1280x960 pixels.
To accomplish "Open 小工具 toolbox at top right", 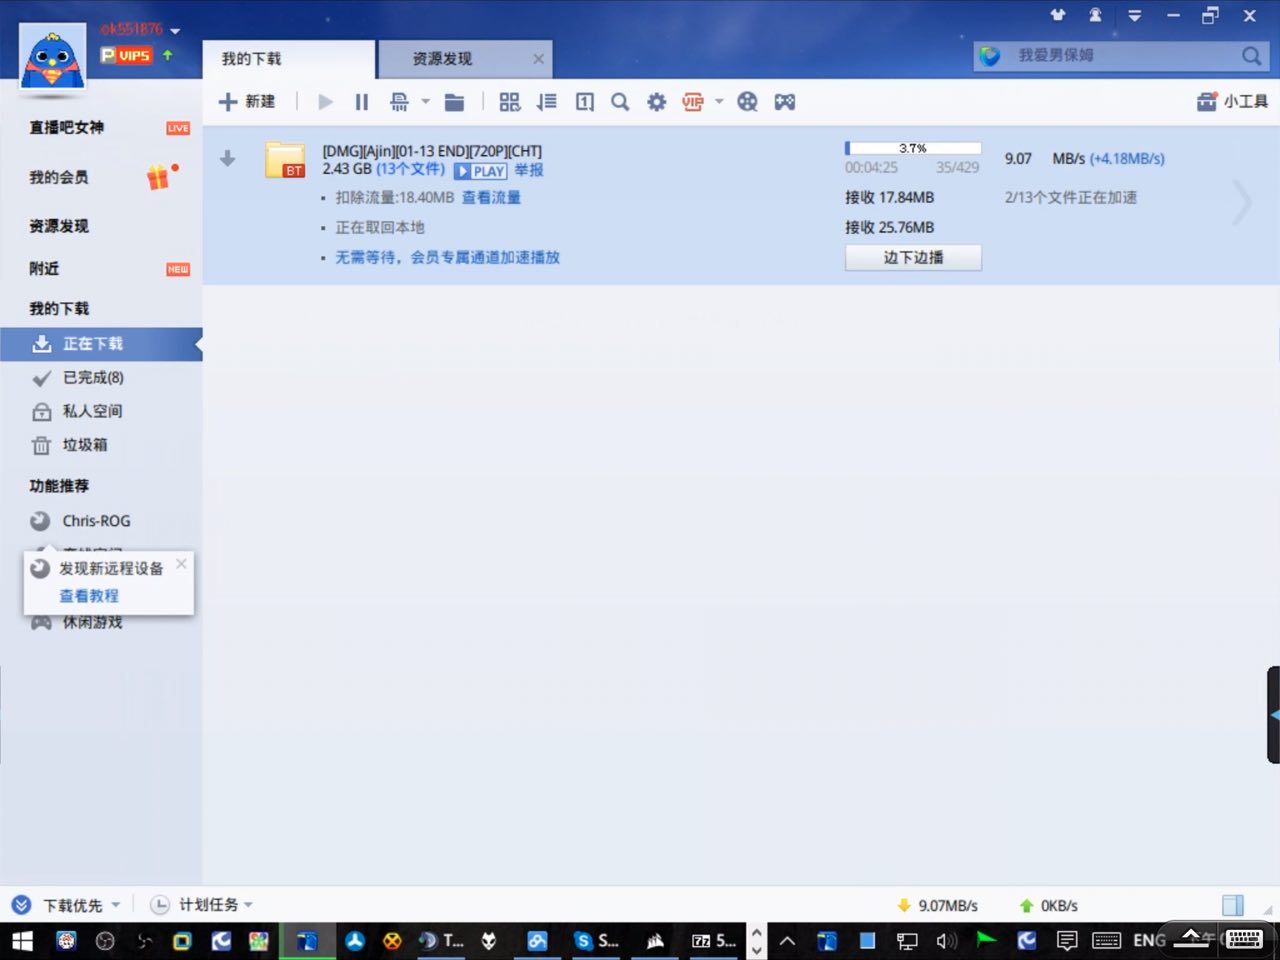I will click(1232, 102).
